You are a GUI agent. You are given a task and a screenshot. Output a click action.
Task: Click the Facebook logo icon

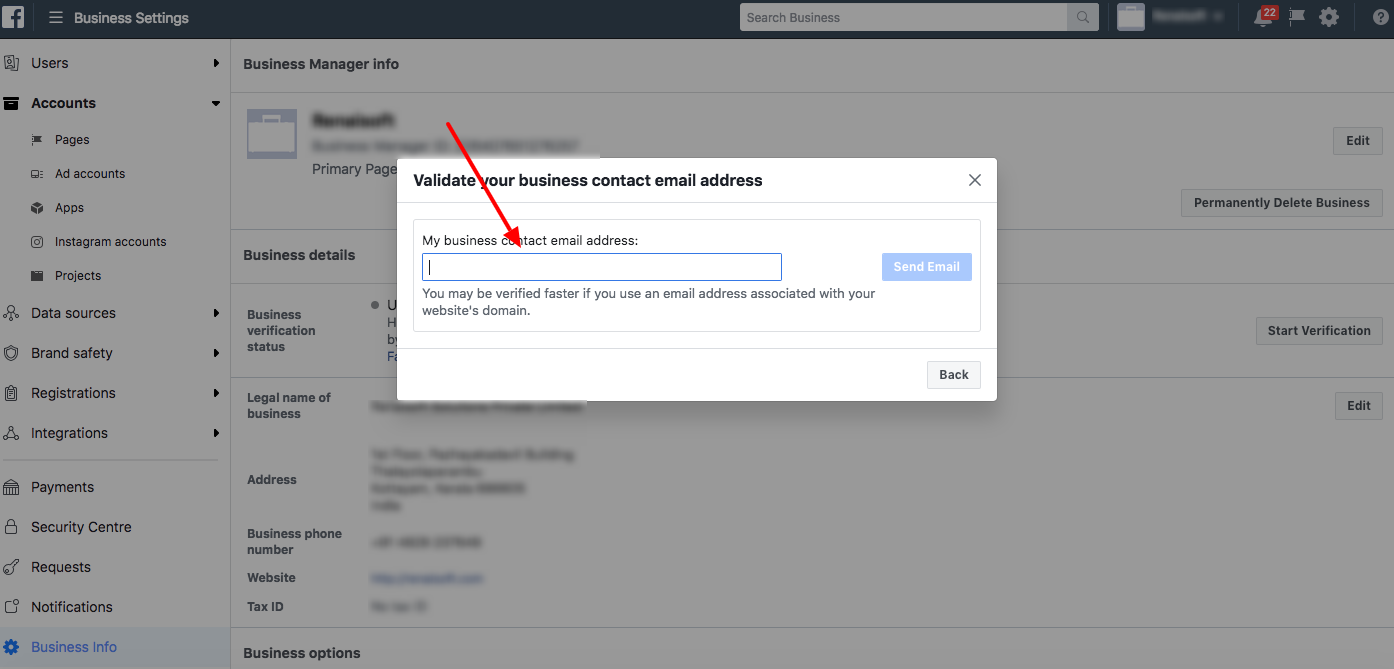tap(14, 17)
